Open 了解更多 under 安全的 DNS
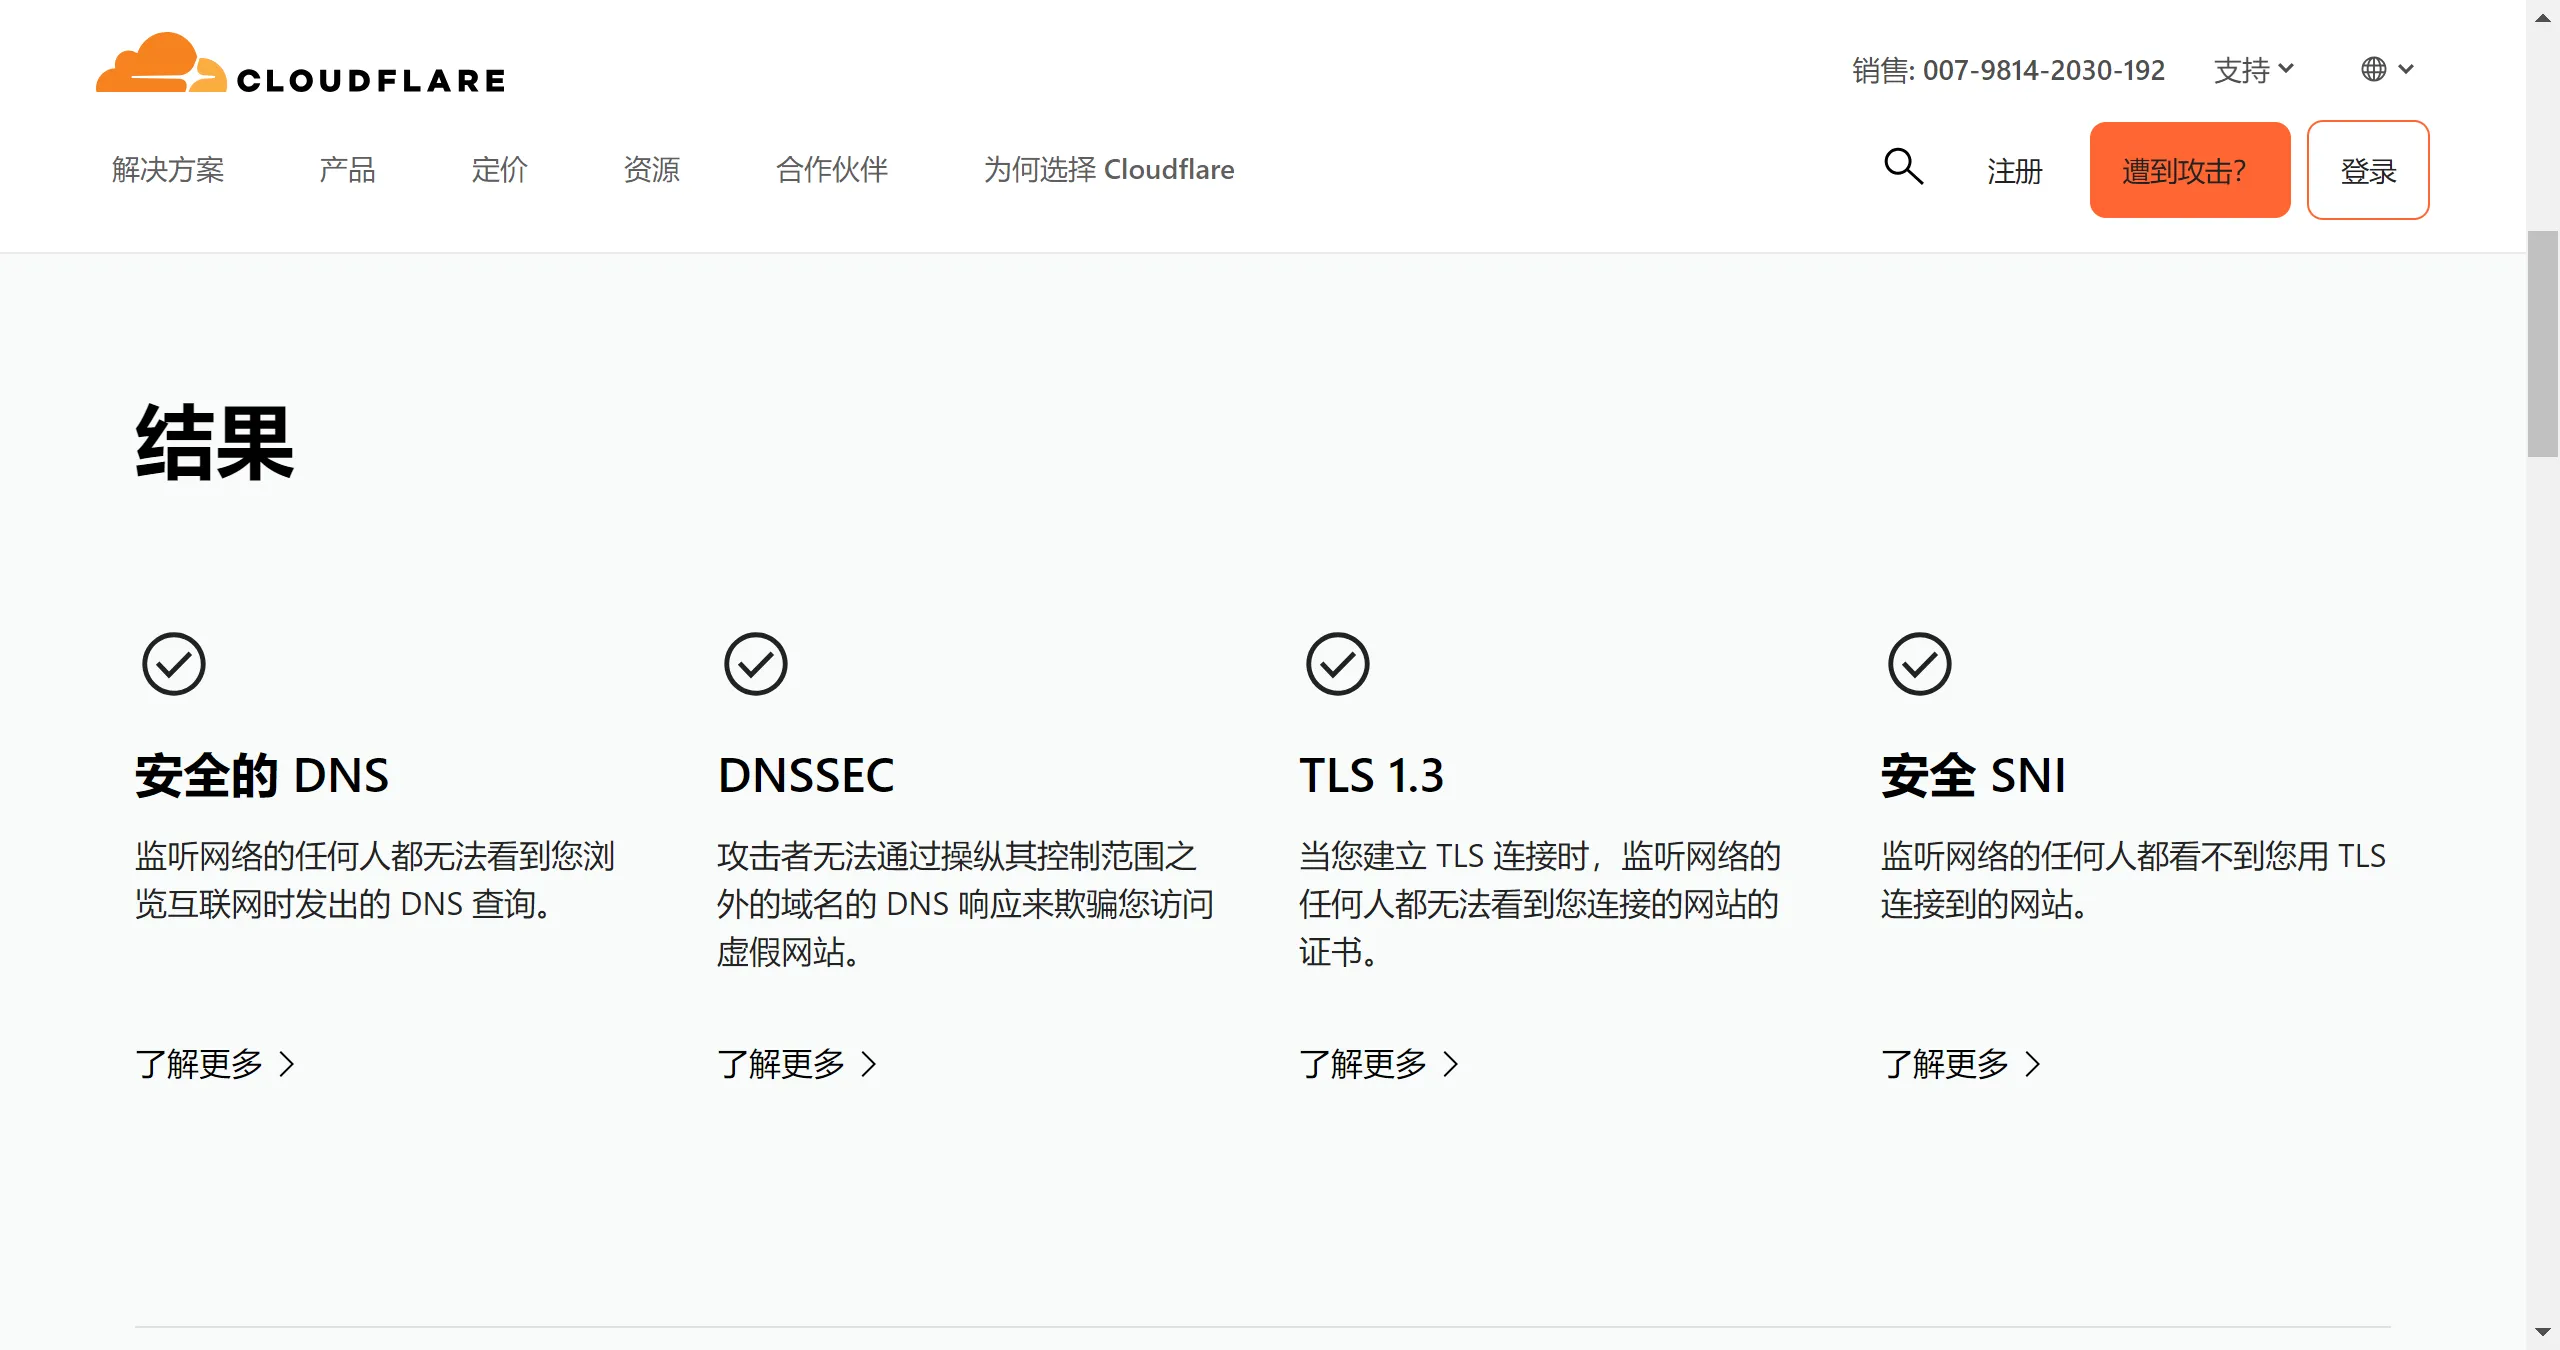Viewport: 2560px width, 1350px height. coord(199,1065)
